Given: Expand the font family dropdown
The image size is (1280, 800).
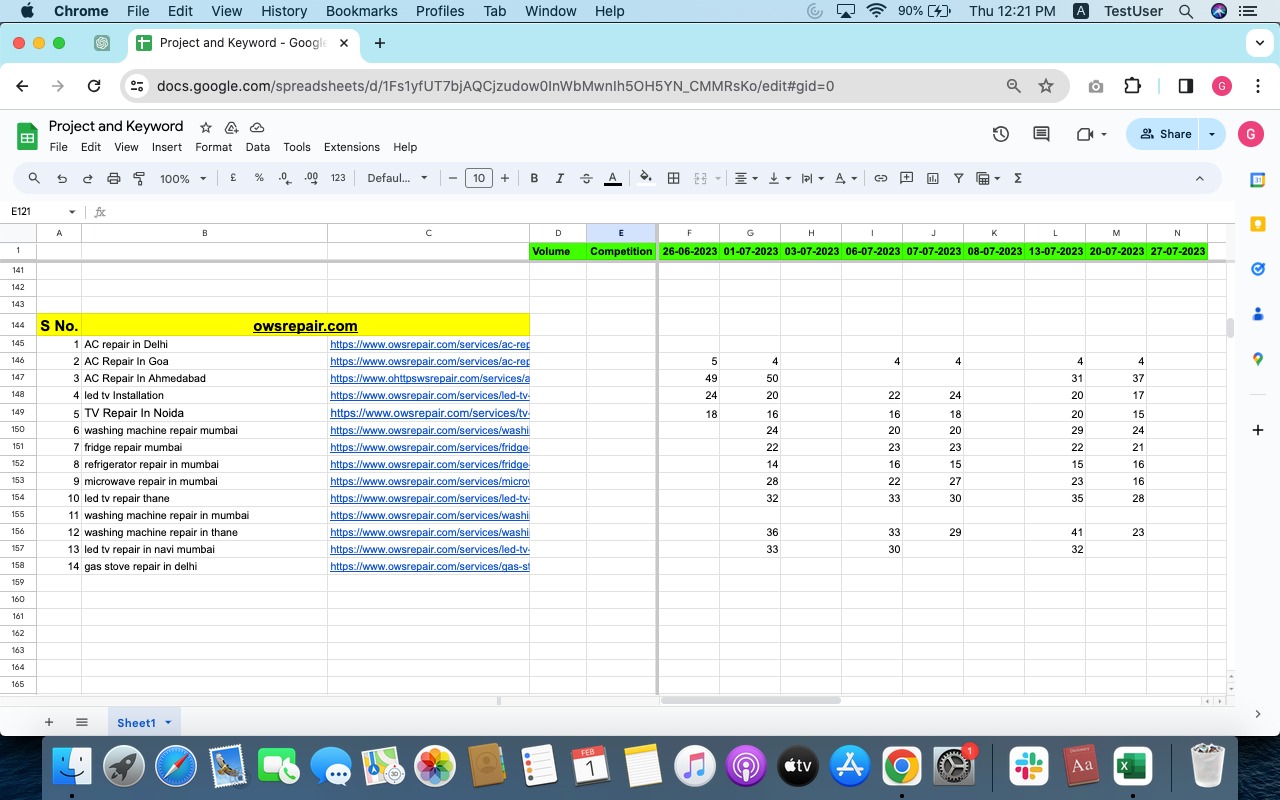Looking at the screenshot, I should (x=397, y=178).
